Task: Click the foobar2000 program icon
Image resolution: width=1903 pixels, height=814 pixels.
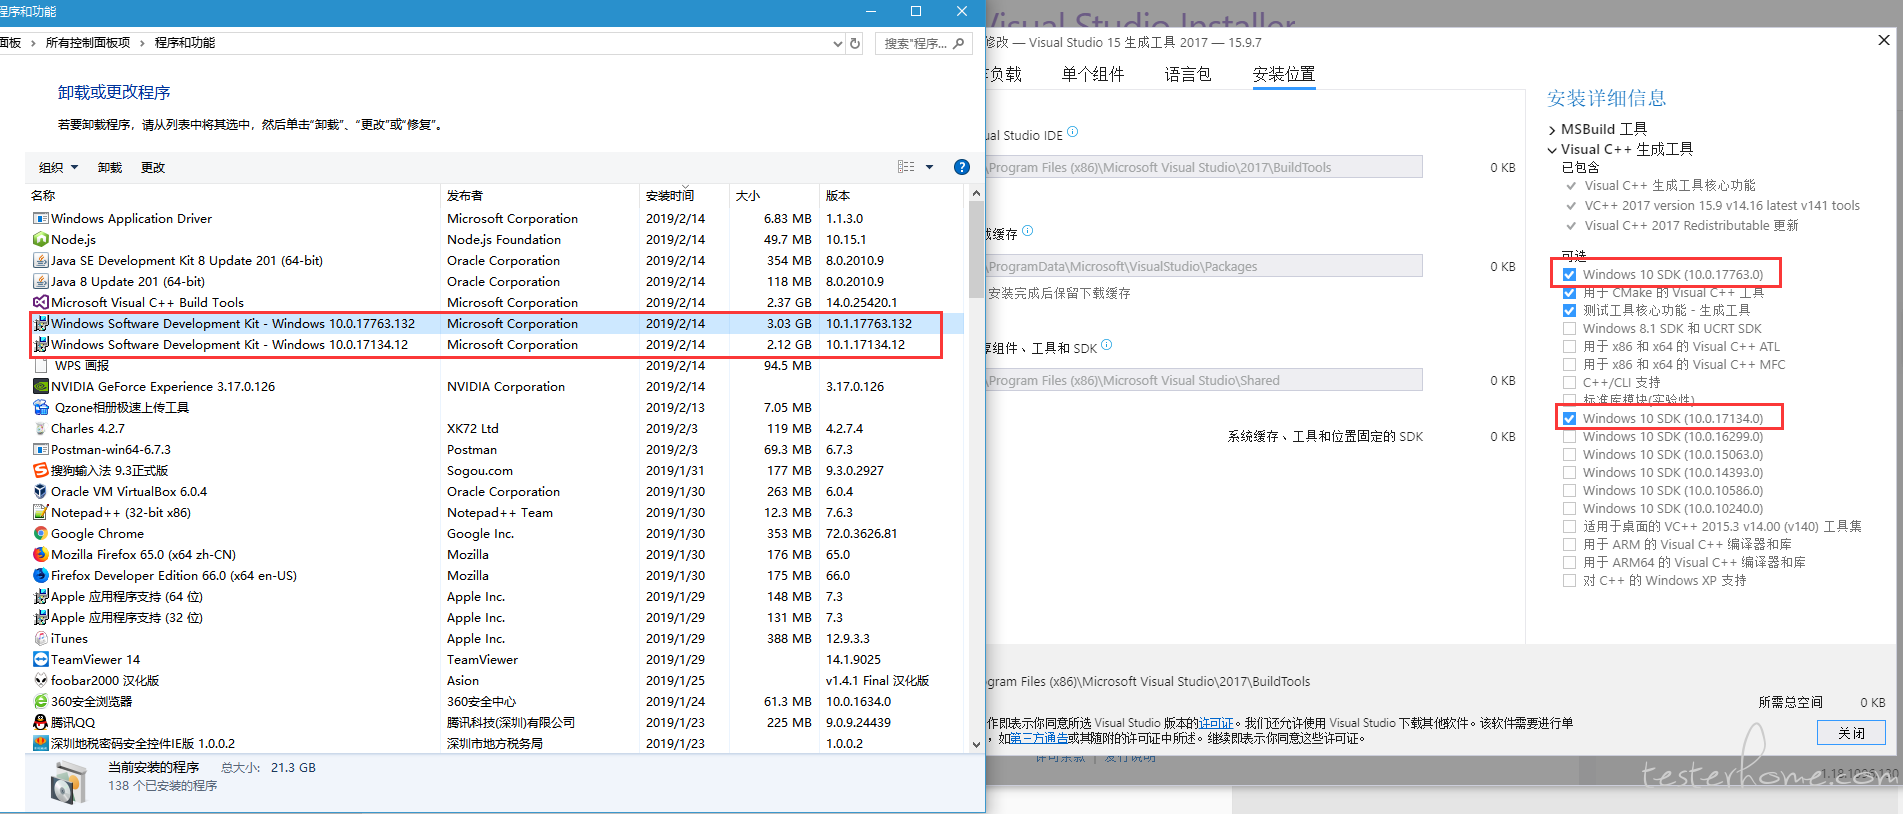Action: [41, 680]
